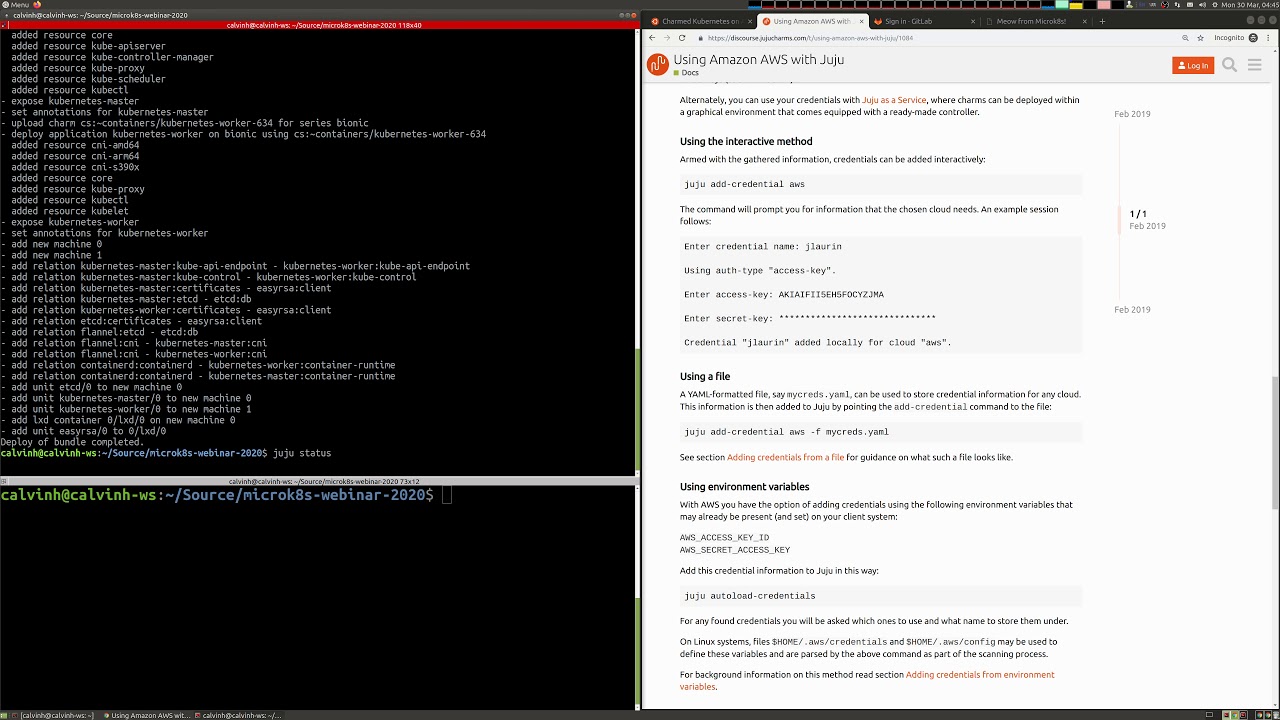Select the Using Amazon AWS with Juju tab
This screenshot has width=1280, height=720.
pos(811,21)
